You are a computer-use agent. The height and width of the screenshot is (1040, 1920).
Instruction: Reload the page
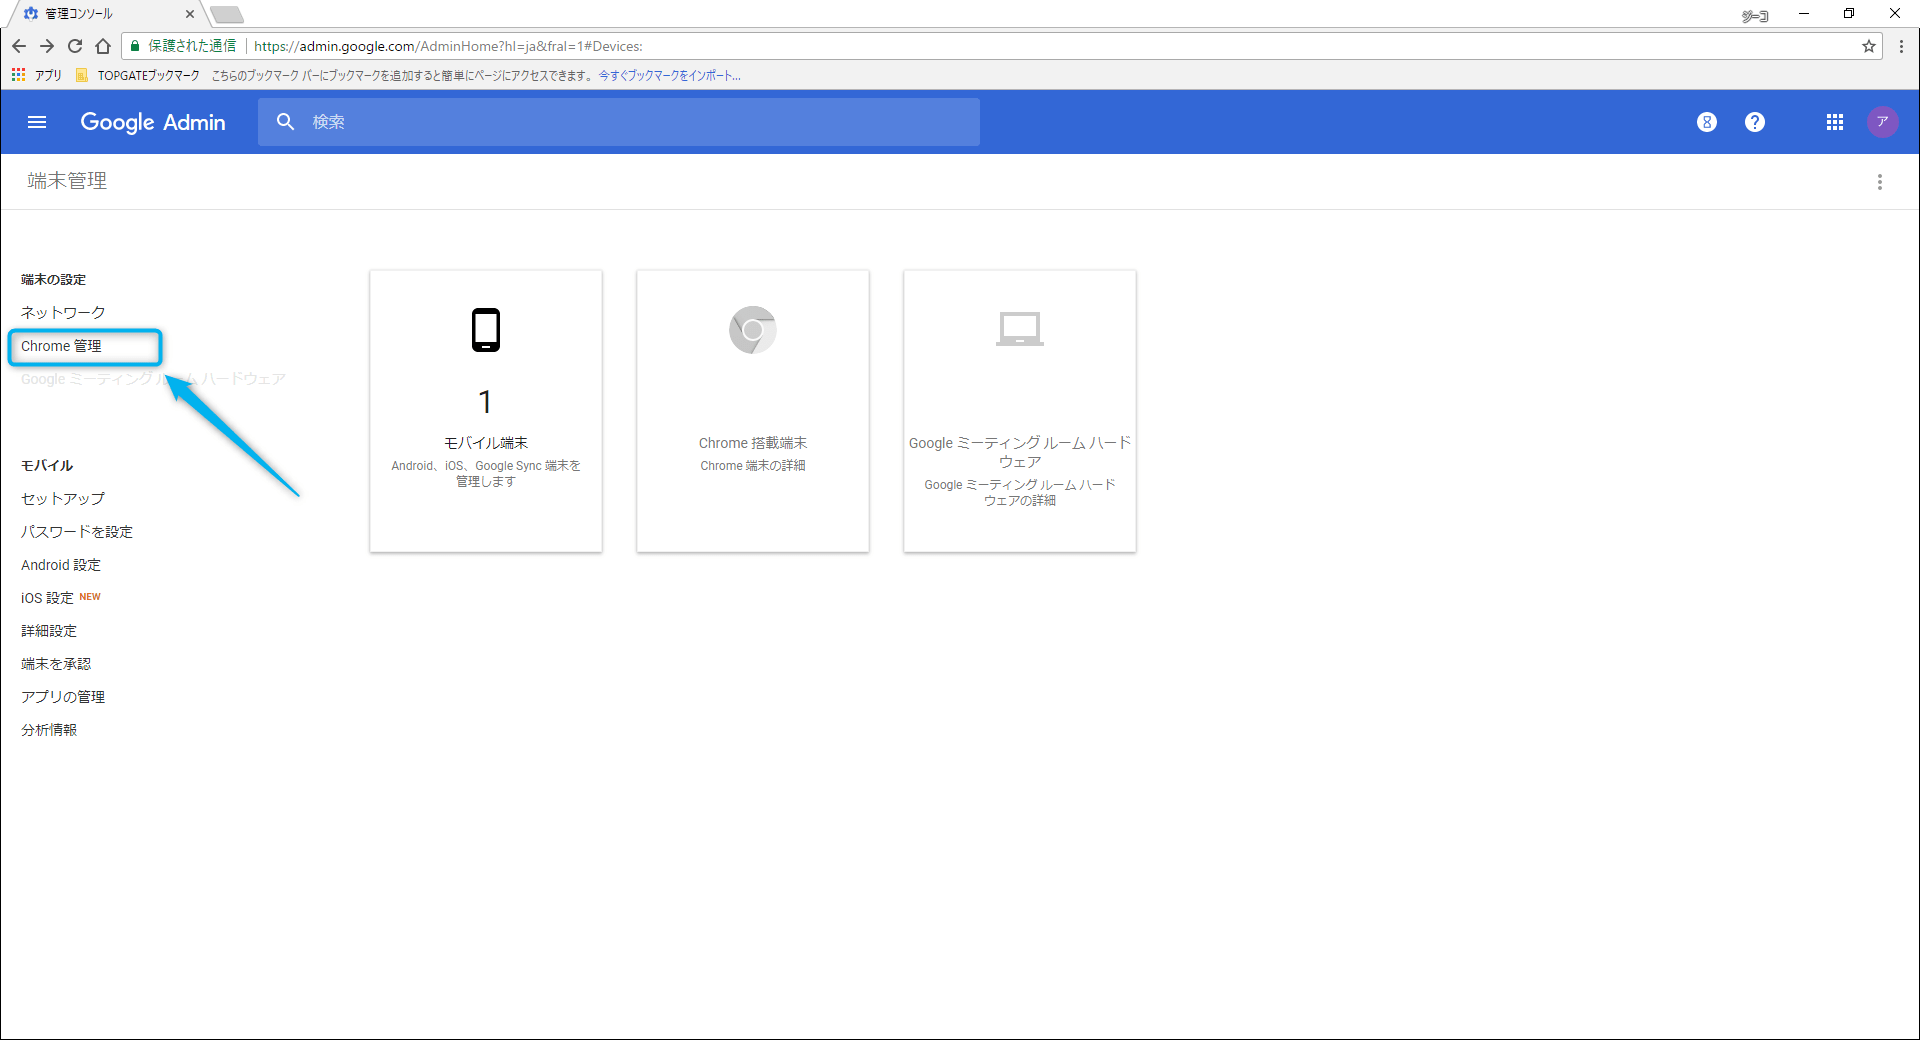tap(75, 46)
